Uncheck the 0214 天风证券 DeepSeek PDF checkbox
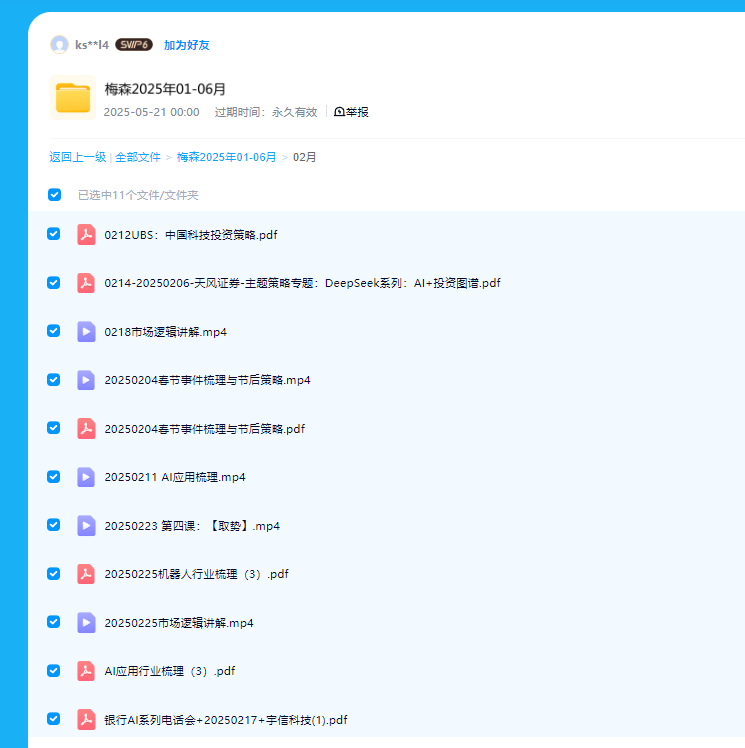 pyautogui.click(x=54, y=283)
